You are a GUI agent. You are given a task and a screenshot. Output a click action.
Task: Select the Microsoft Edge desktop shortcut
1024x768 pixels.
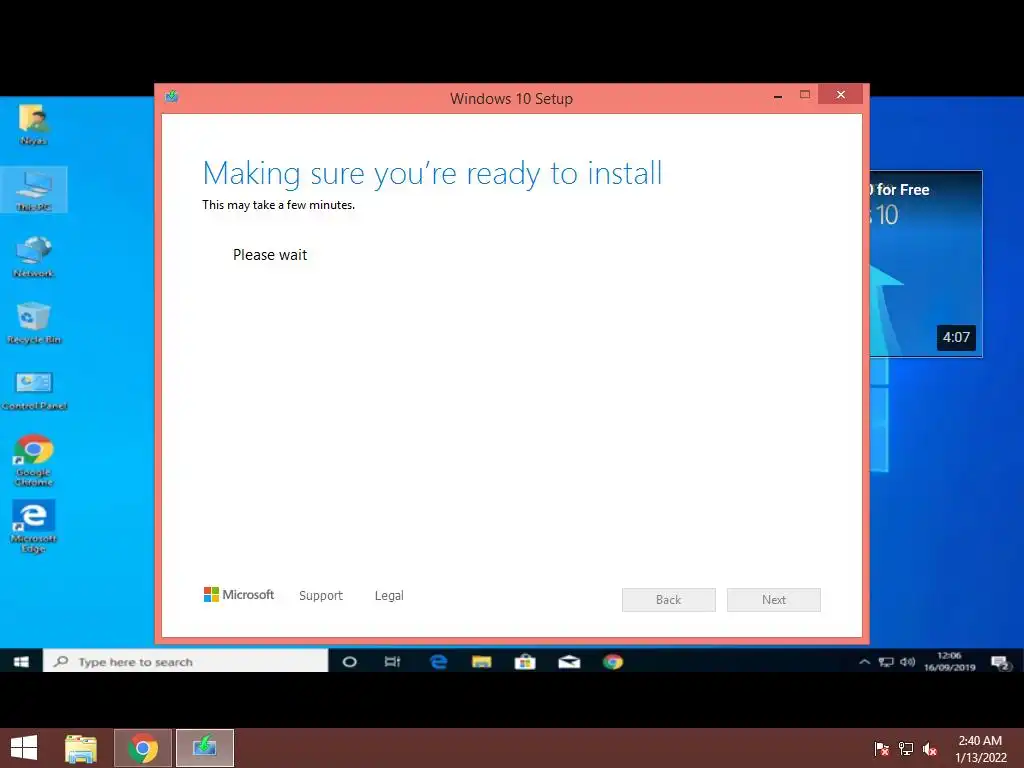click(34, 526)
